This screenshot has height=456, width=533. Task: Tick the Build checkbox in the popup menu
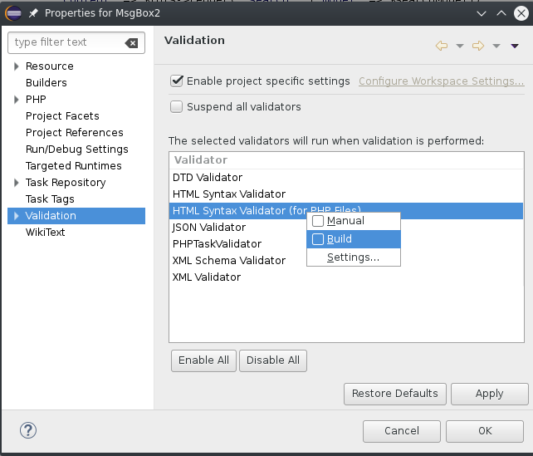318,239
